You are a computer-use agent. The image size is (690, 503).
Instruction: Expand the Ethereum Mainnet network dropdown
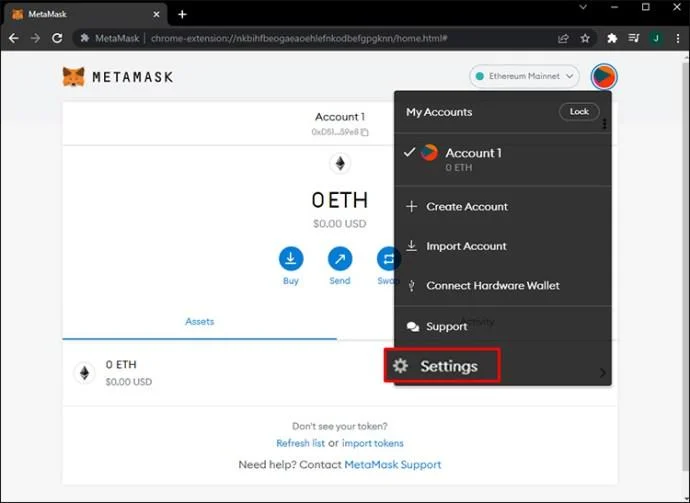[x=525, y=77]
